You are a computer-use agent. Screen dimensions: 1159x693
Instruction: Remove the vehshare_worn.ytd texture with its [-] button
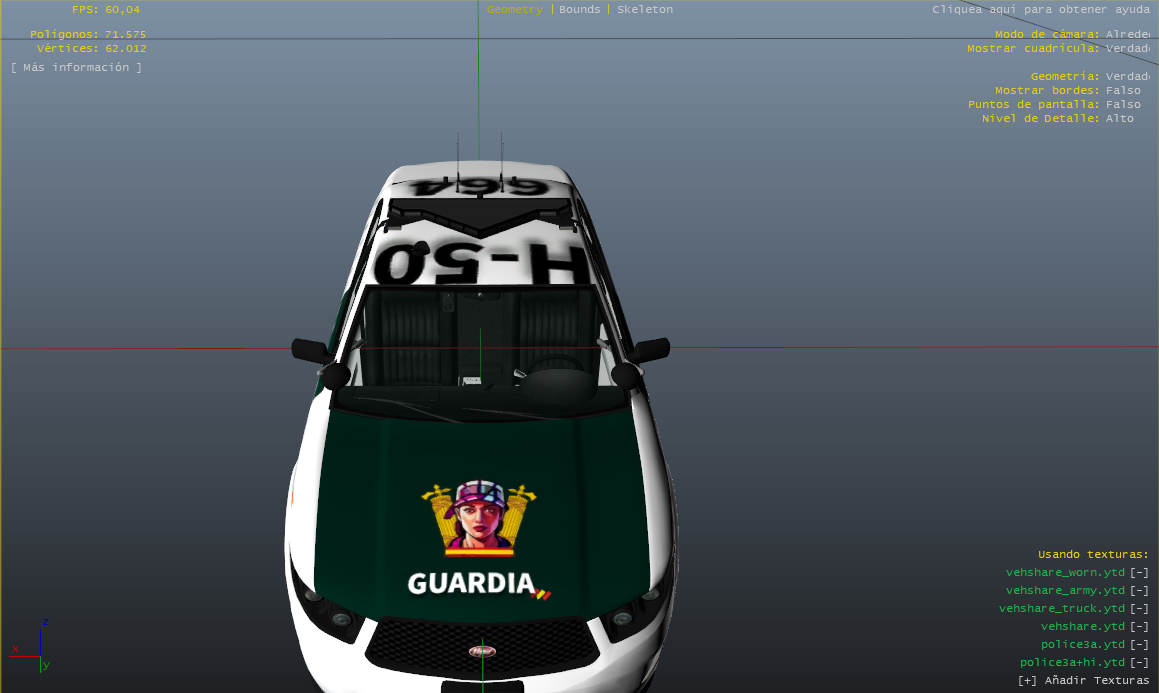click(1139, 573)
